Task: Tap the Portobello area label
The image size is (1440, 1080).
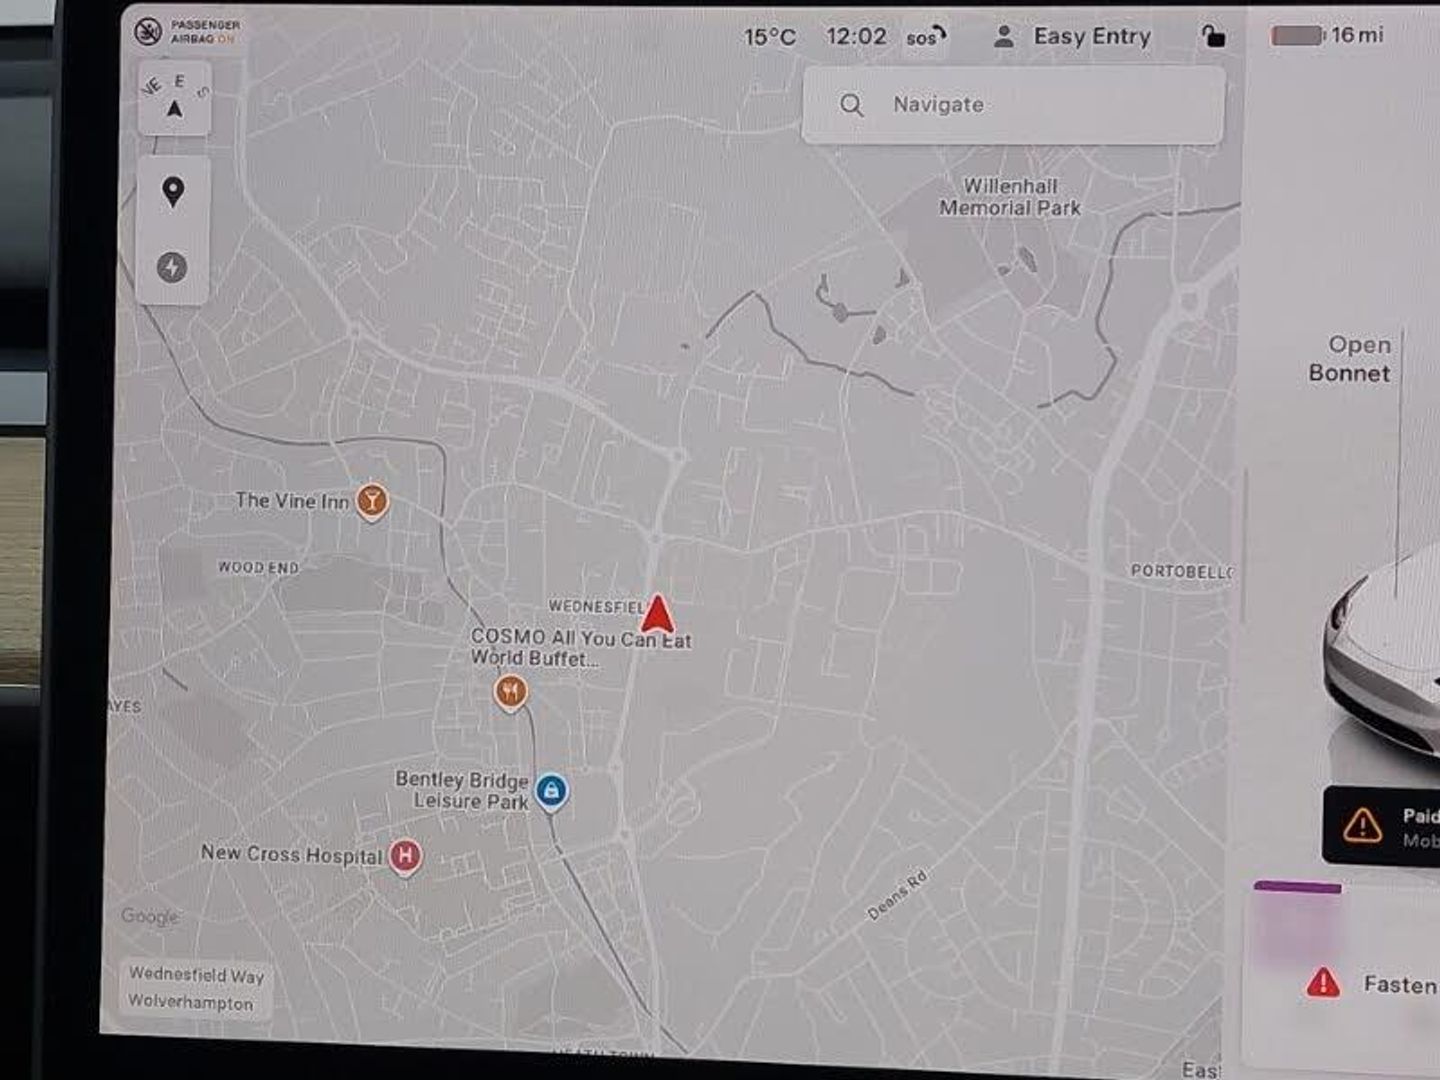Action: pos(1182,571)
